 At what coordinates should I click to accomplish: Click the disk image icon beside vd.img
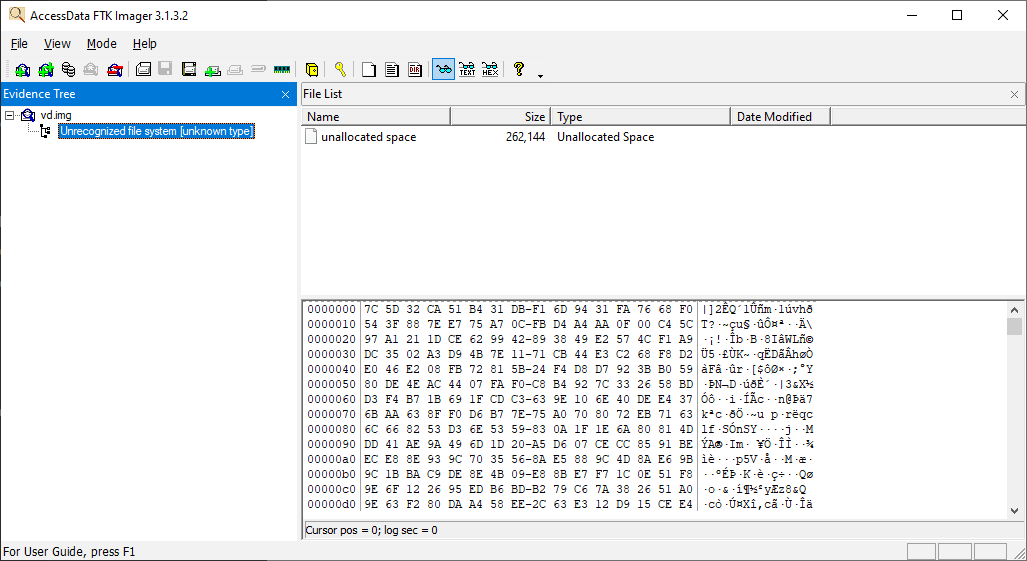pos(28,115)
